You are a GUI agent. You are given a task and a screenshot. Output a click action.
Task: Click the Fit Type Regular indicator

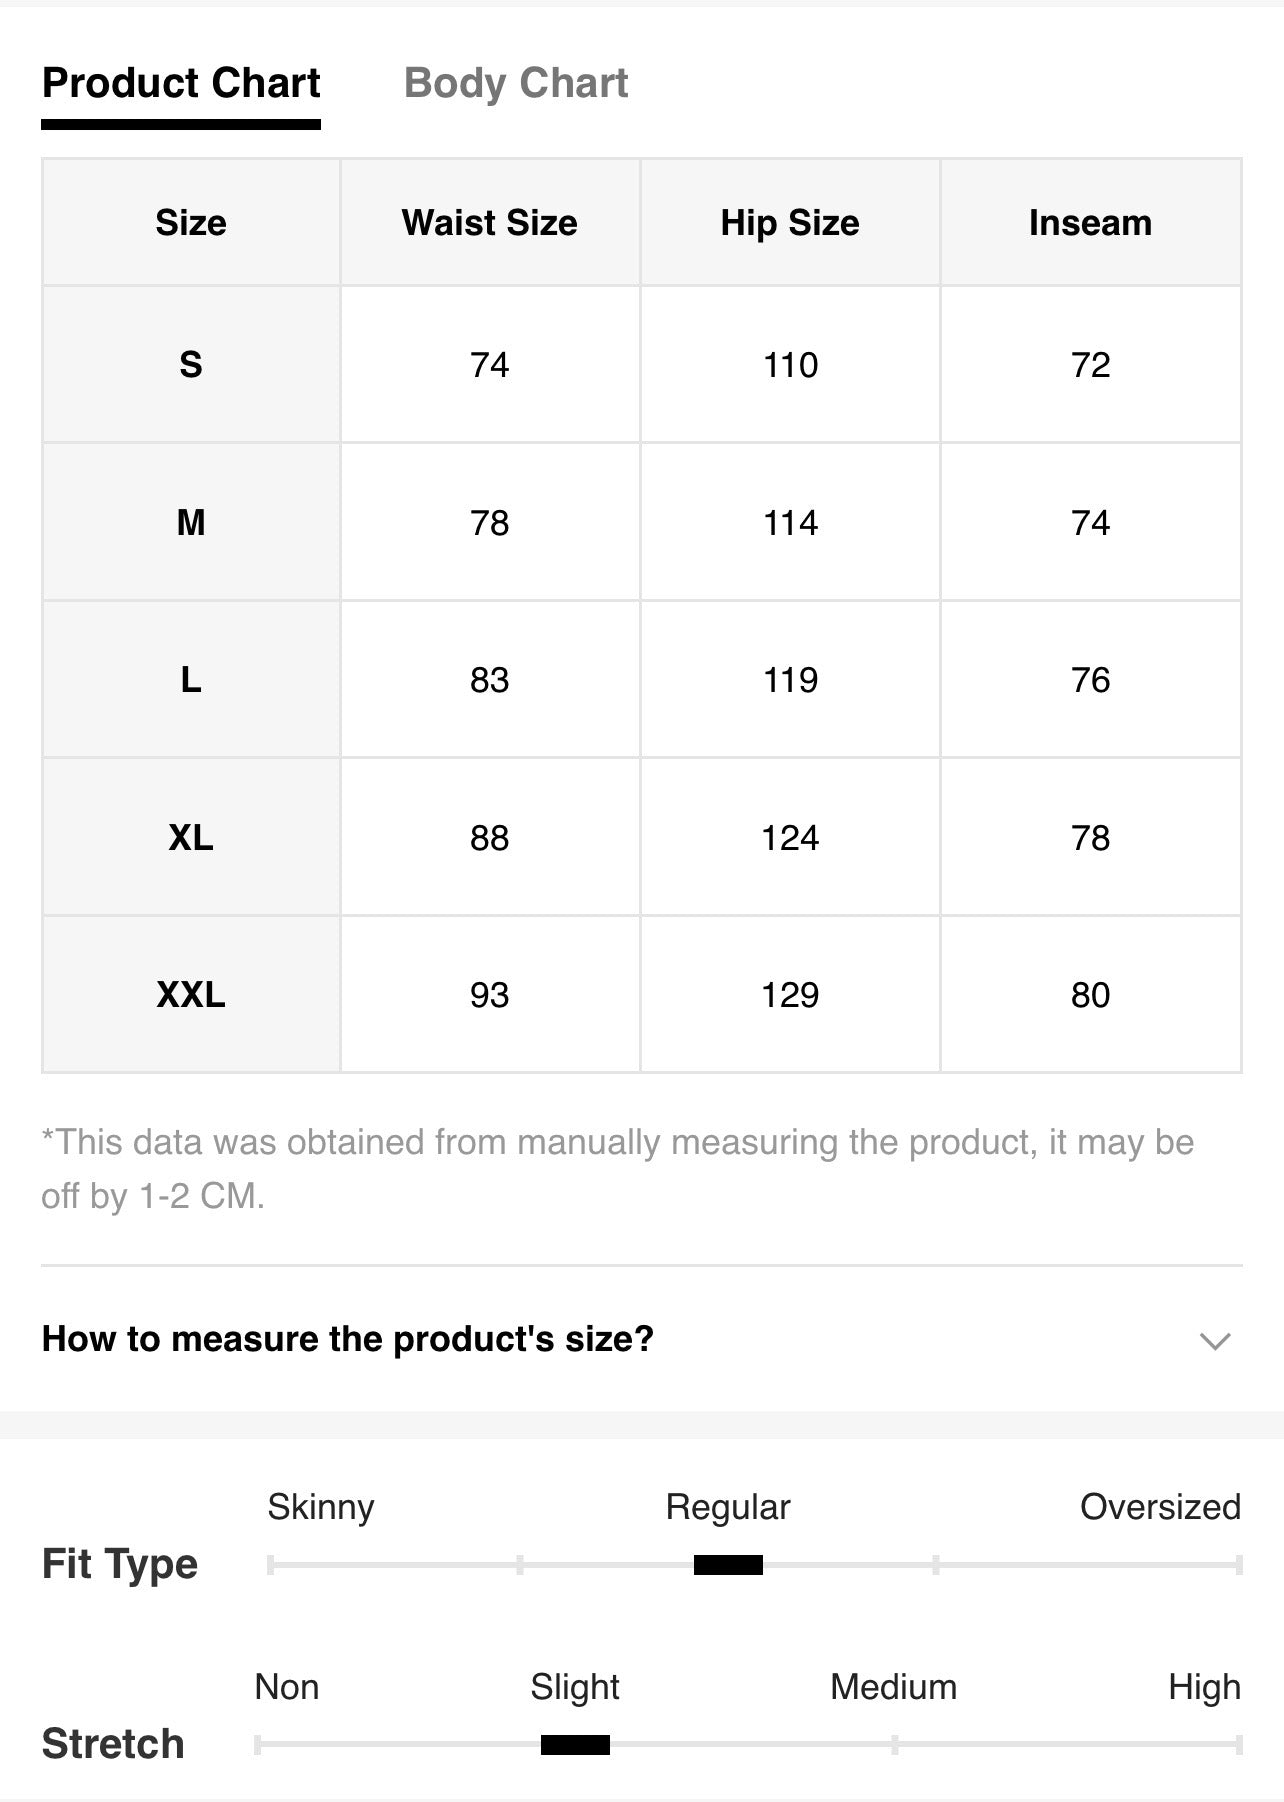(x=728, y=1565)
